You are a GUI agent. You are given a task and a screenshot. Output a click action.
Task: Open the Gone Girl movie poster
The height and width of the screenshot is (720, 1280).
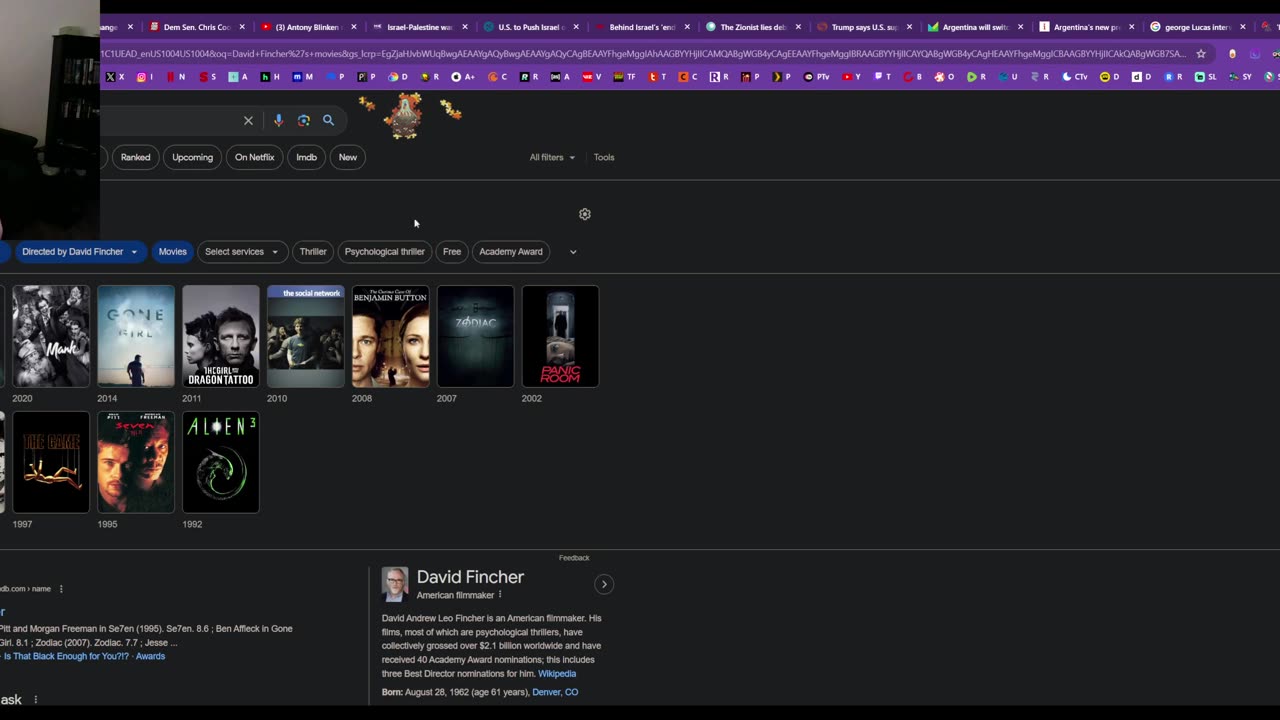tap(136, 336)
